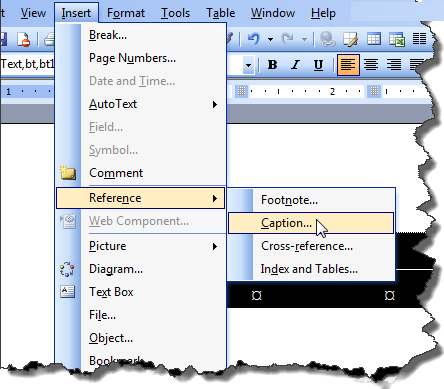The height and width of the screenshot is (389, 444).
Task: Click the Undo arrow icon
Action: coord(254,39)
